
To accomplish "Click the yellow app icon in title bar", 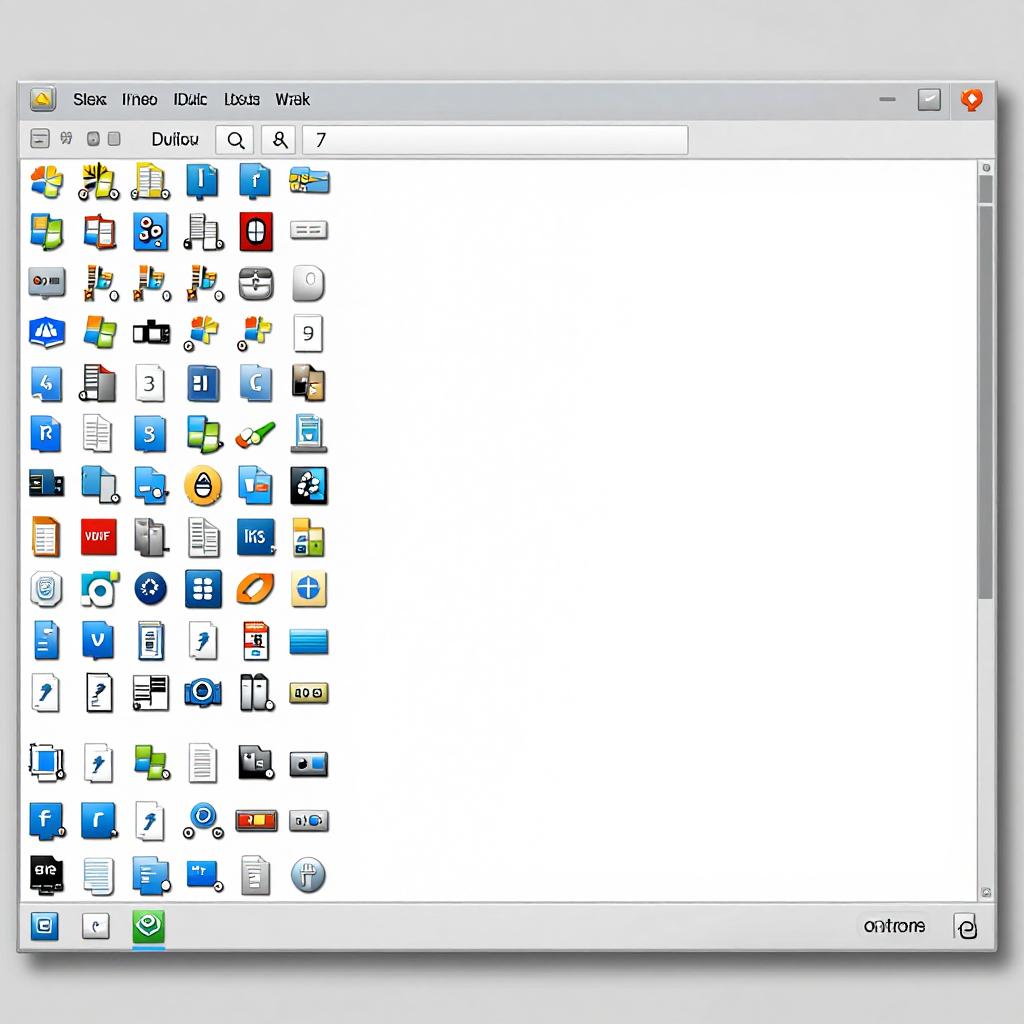I will [43, 99].
